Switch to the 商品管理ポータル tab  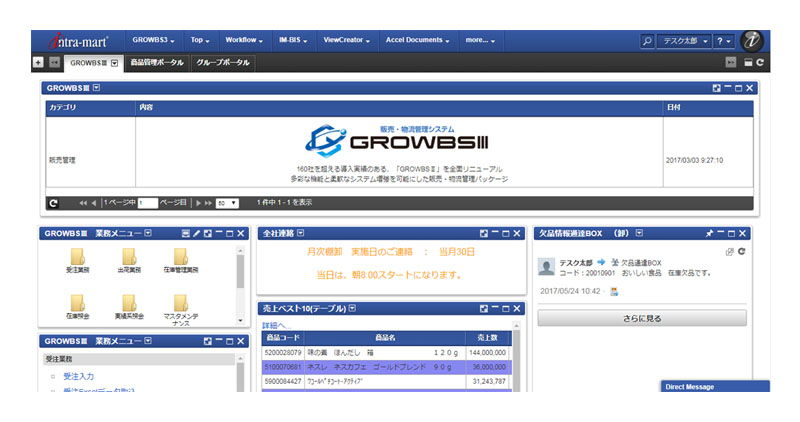157,63
